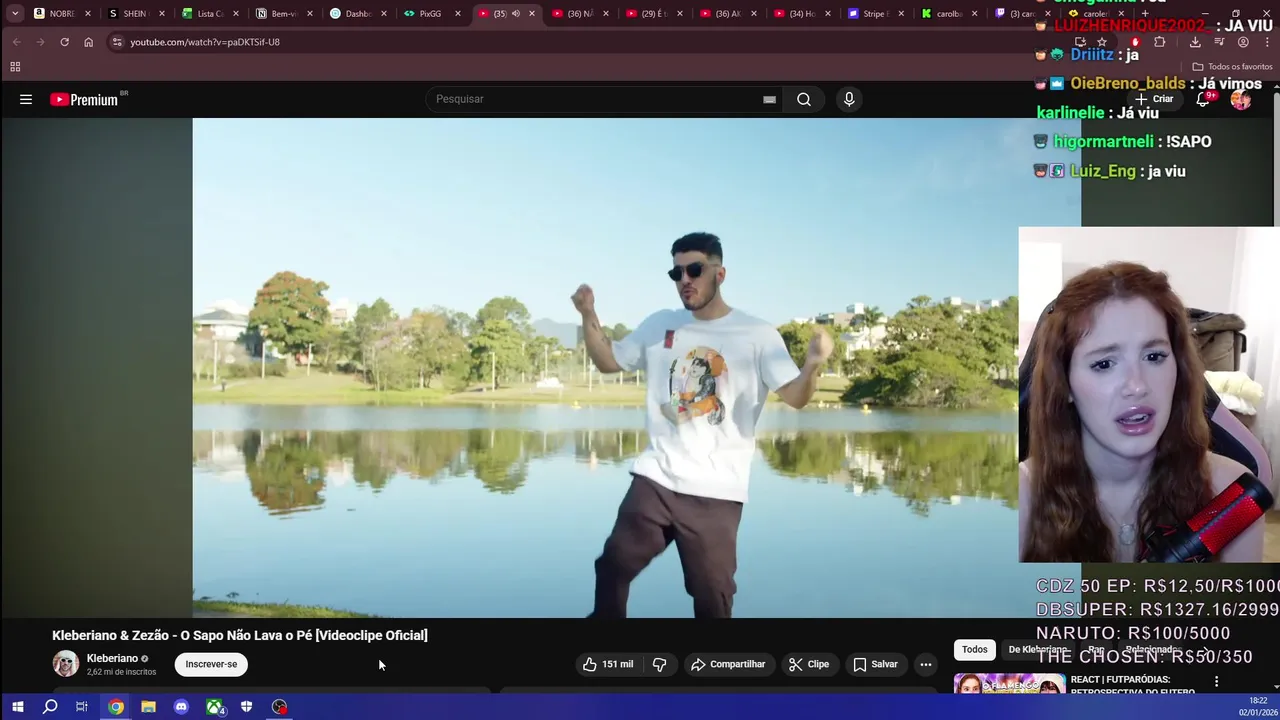Open Kleberiano channel avatar

pos(66,664)
